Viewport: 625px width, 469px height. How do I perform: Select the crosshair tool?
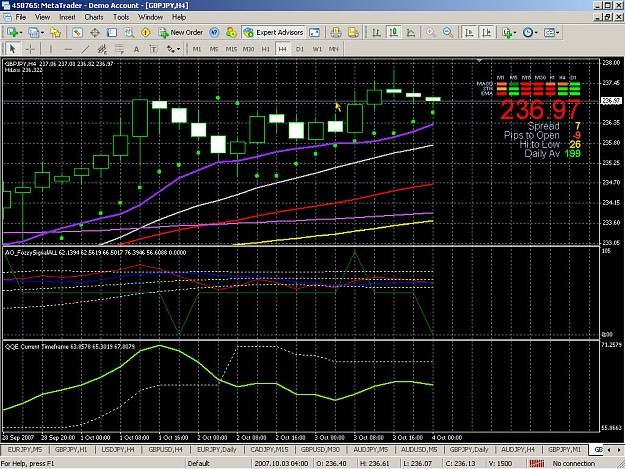click(30, 49)
